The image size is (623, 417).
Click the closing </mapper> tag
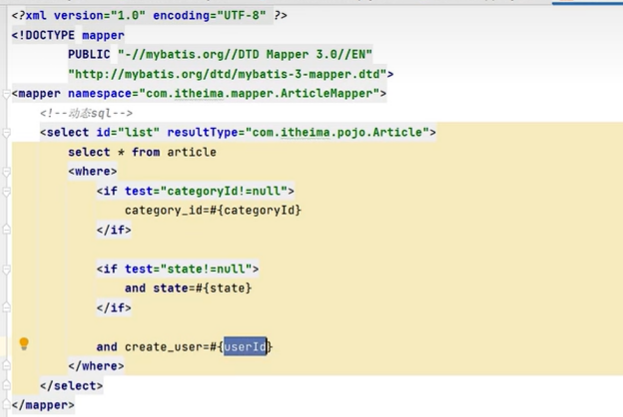pos(43,405)
